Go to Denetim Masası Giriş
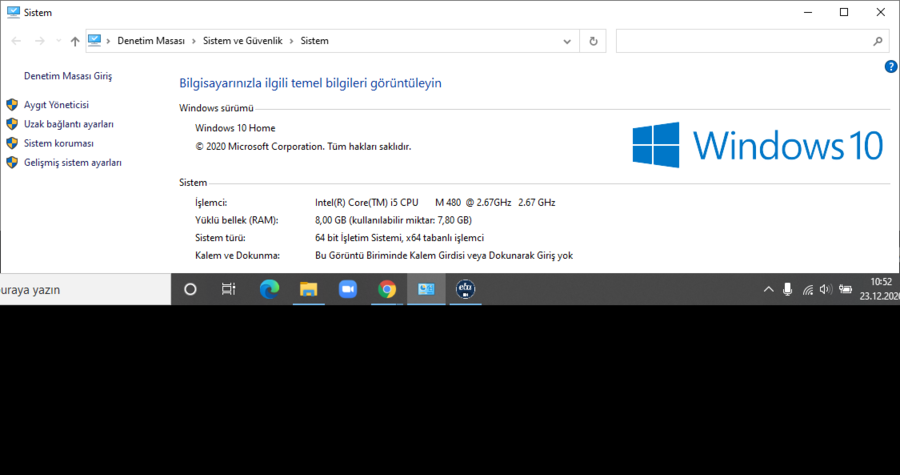 pos(68,76)
